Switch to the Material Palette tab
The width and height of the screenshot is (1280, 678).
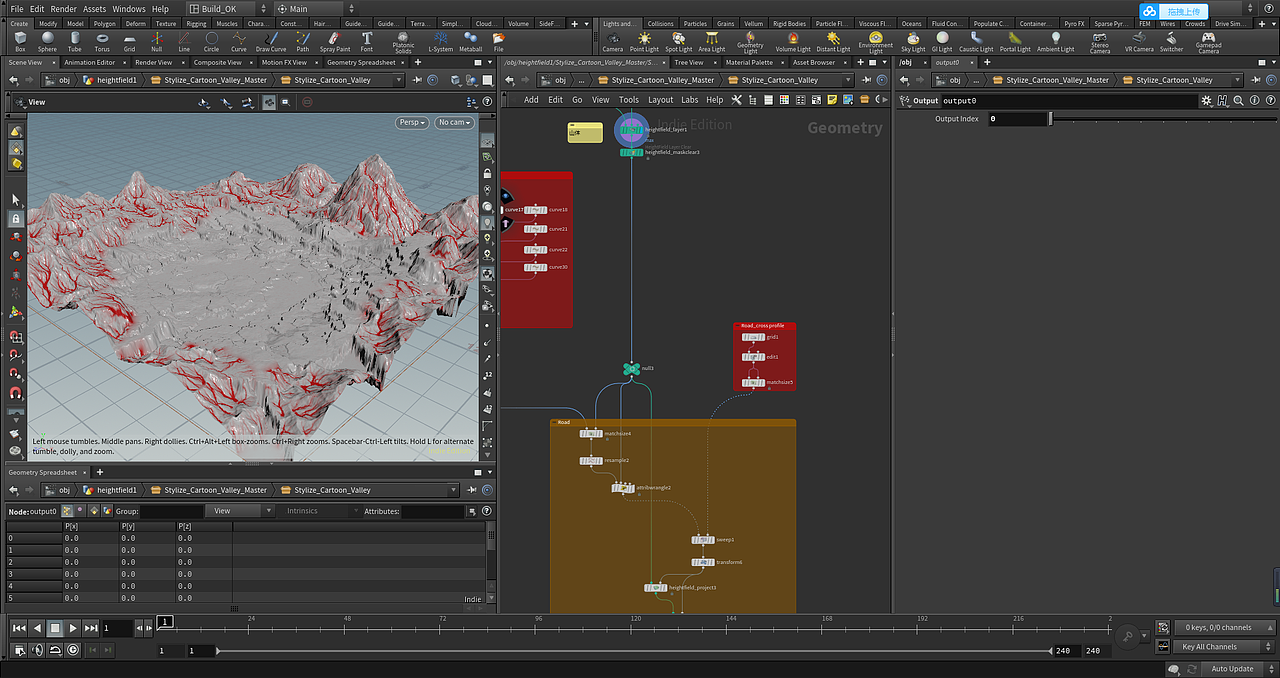pyautogui.click(x=749, y=62)
